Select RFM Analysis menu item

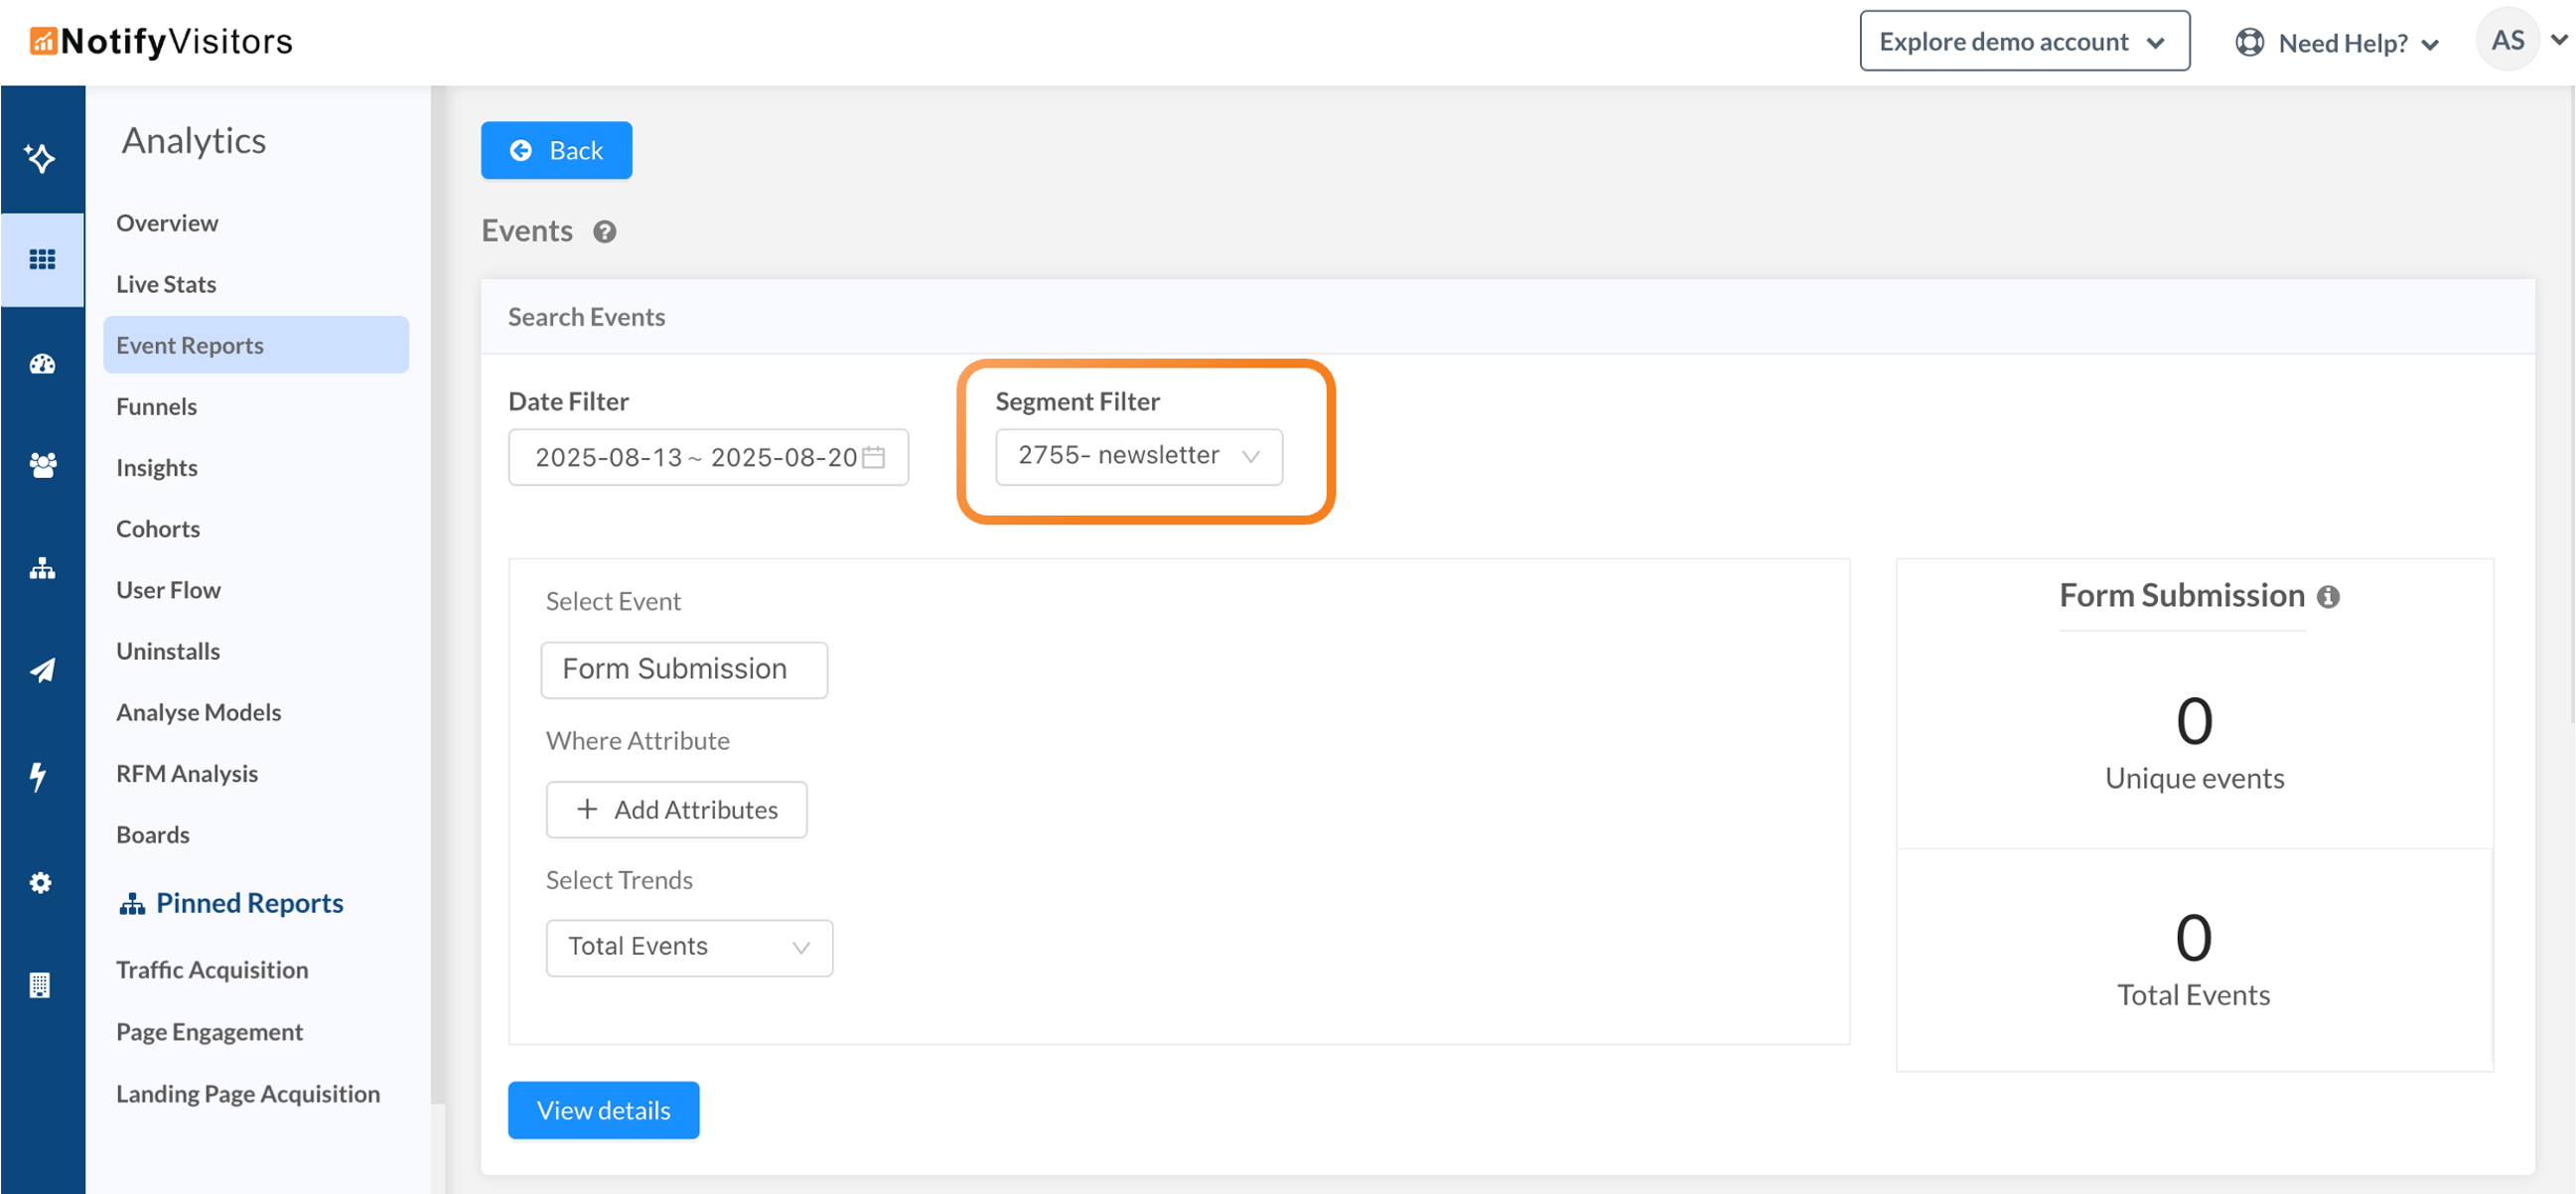pos(187,773)
